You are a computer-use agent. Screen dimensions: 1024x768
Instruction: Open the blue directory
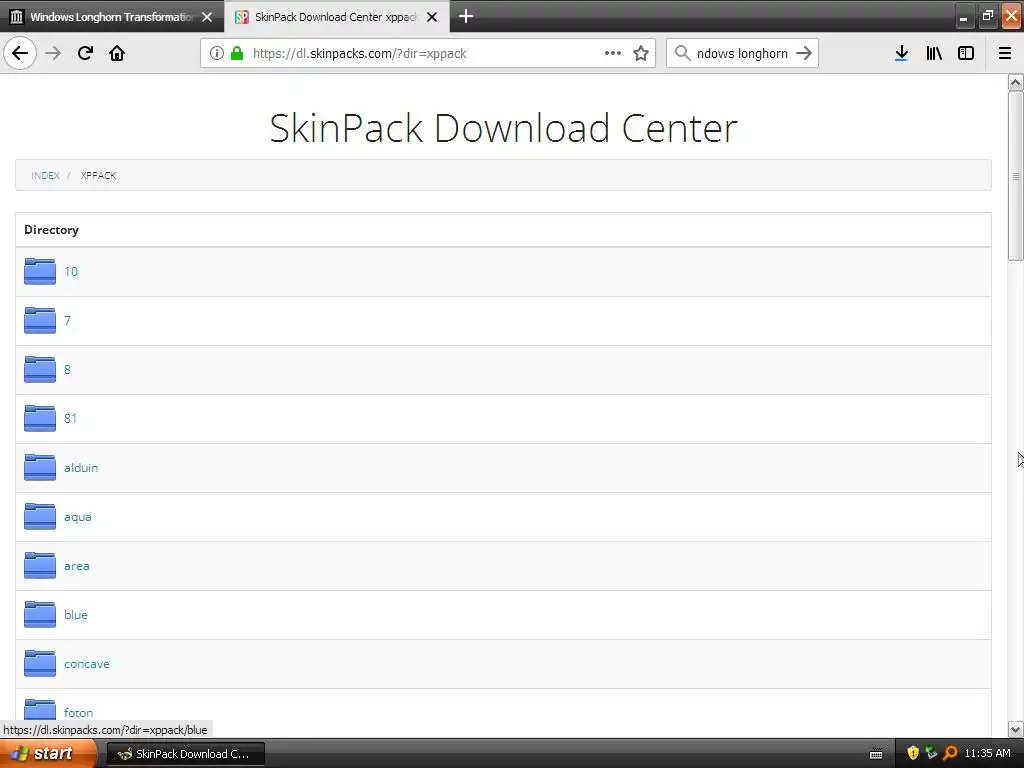(76, 615)
